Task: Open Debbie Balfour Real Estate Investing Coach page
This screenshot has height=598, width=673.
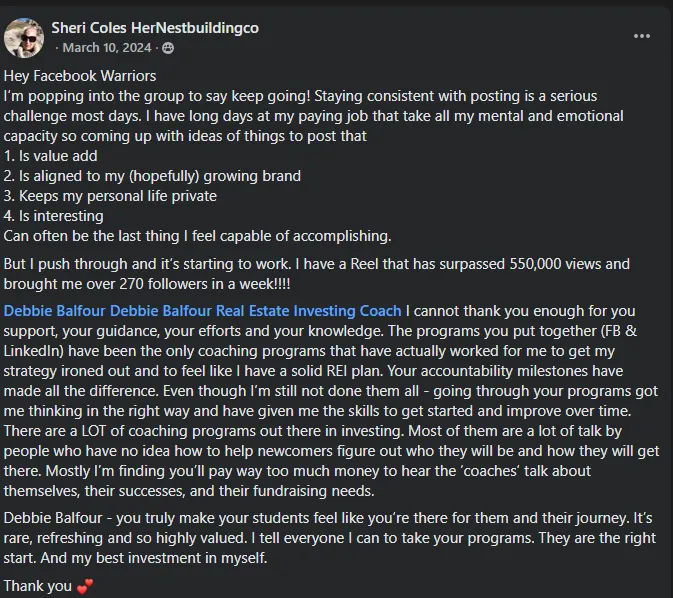Action: click(x=255, y=311)
